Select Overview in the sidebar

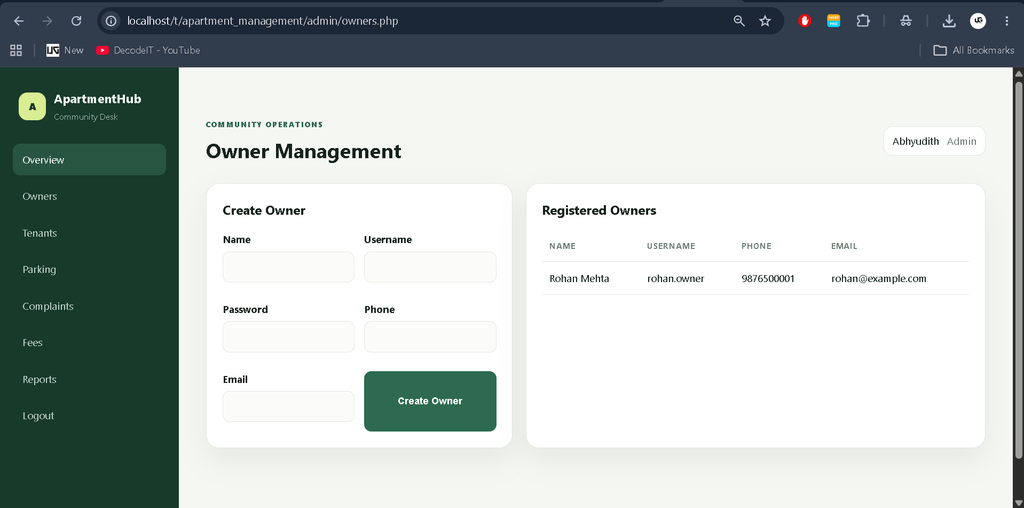[x=89, y=159]
